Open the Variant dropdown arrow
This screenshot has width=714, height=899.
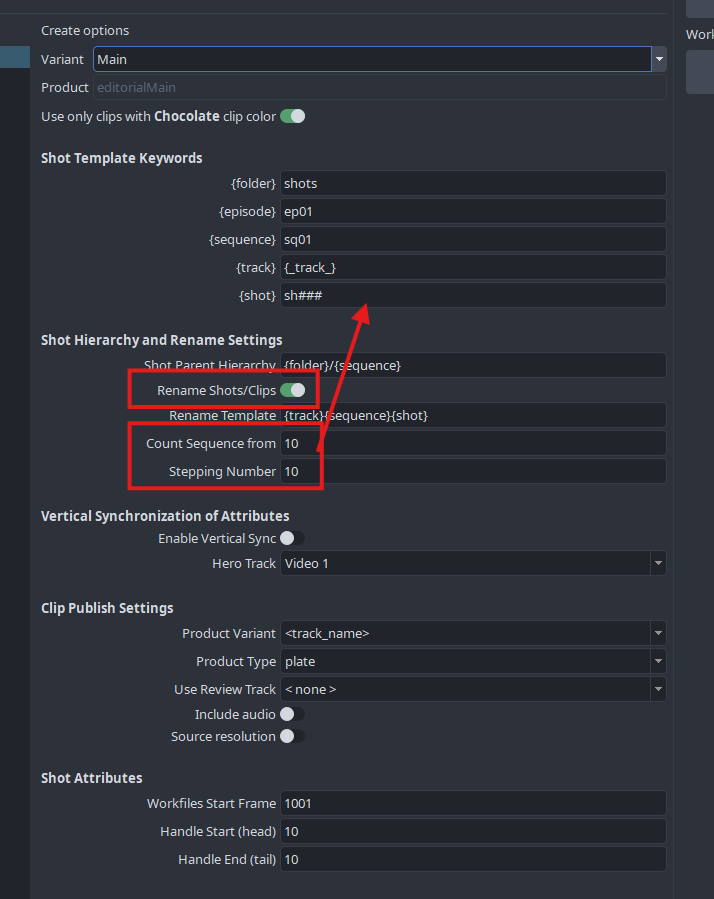[659, 59]
